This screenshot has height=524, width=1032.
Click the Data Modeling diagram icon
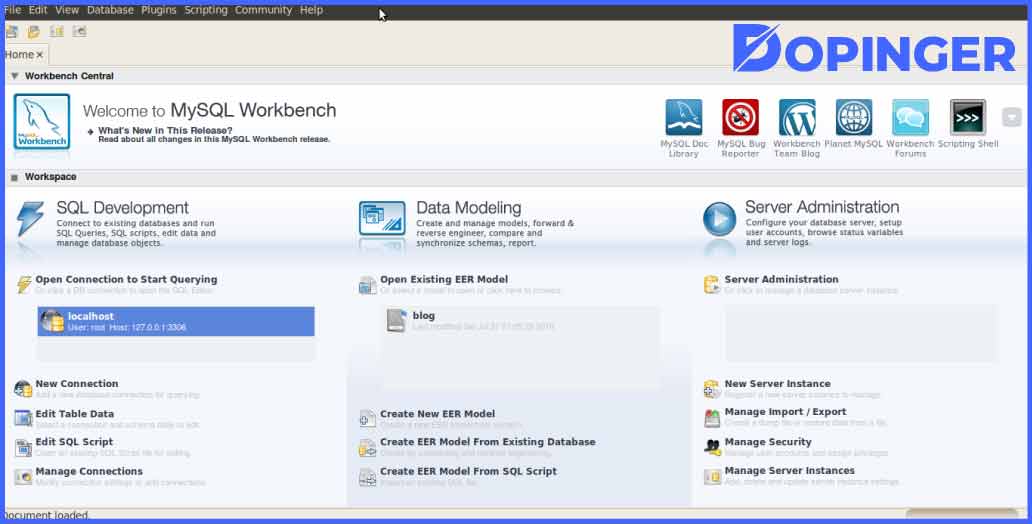point(382,219)
